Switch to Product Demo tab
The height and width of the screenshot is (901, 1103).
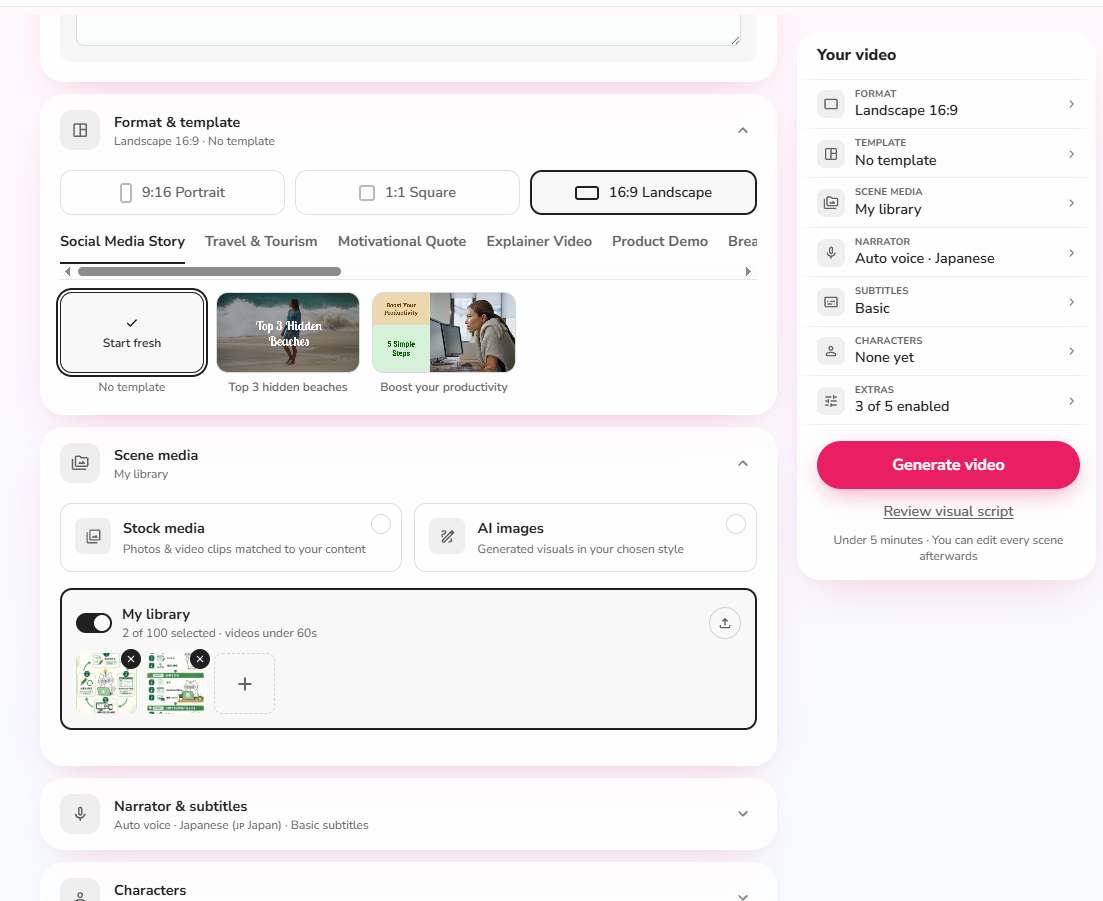tap(660, 241)
